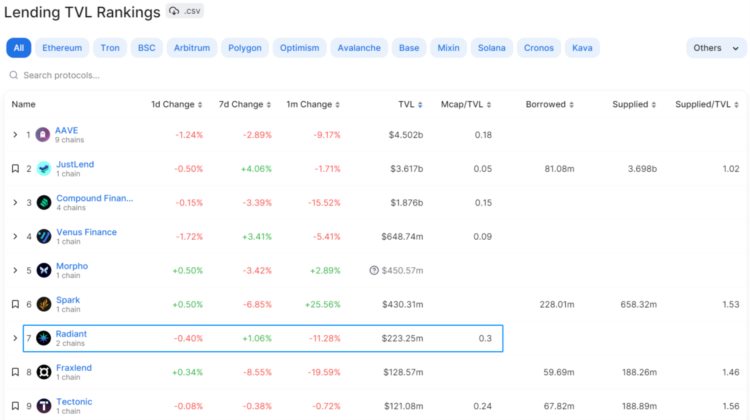The image size is (750, 420).
Task: Click the AAVE protocol logo icon
Action: coord(43,135)
